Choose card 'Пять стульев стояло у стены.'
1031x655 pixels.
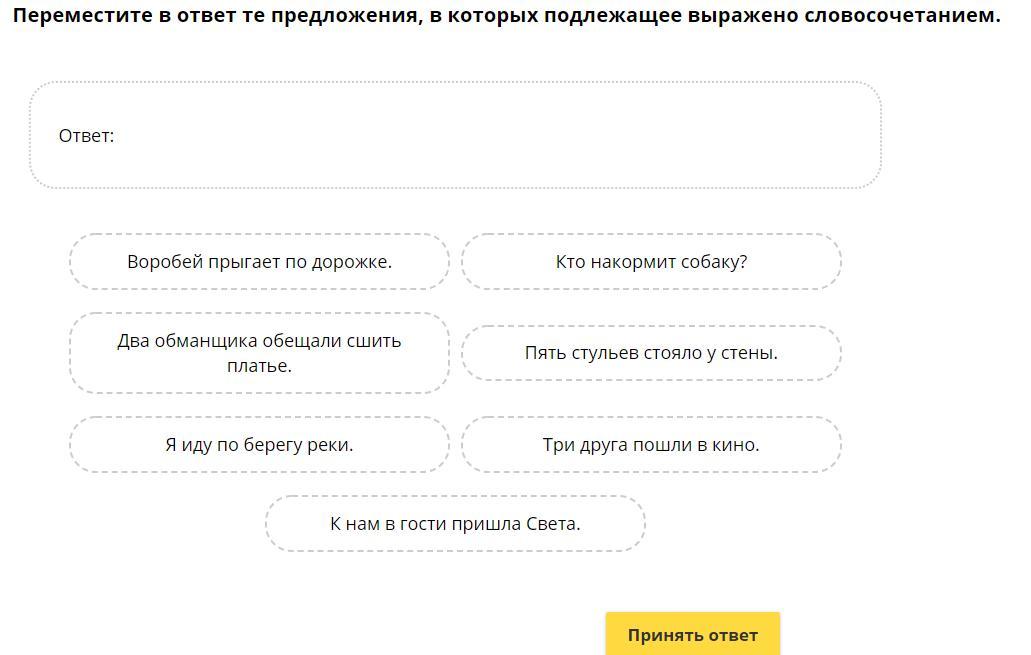tap(651, 353)
